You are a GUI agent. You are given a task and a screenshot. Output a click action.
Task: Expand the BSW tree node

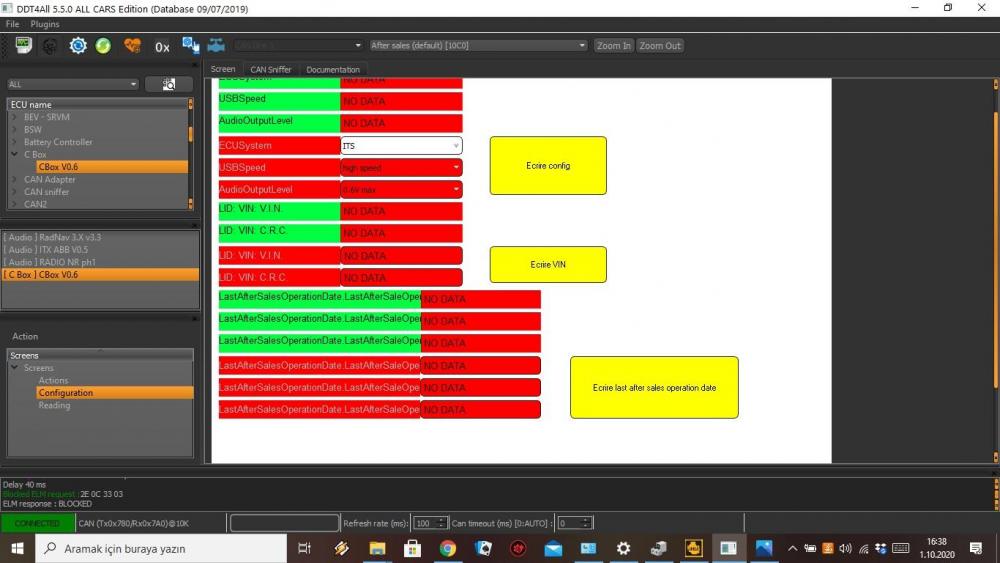point(15,129)
